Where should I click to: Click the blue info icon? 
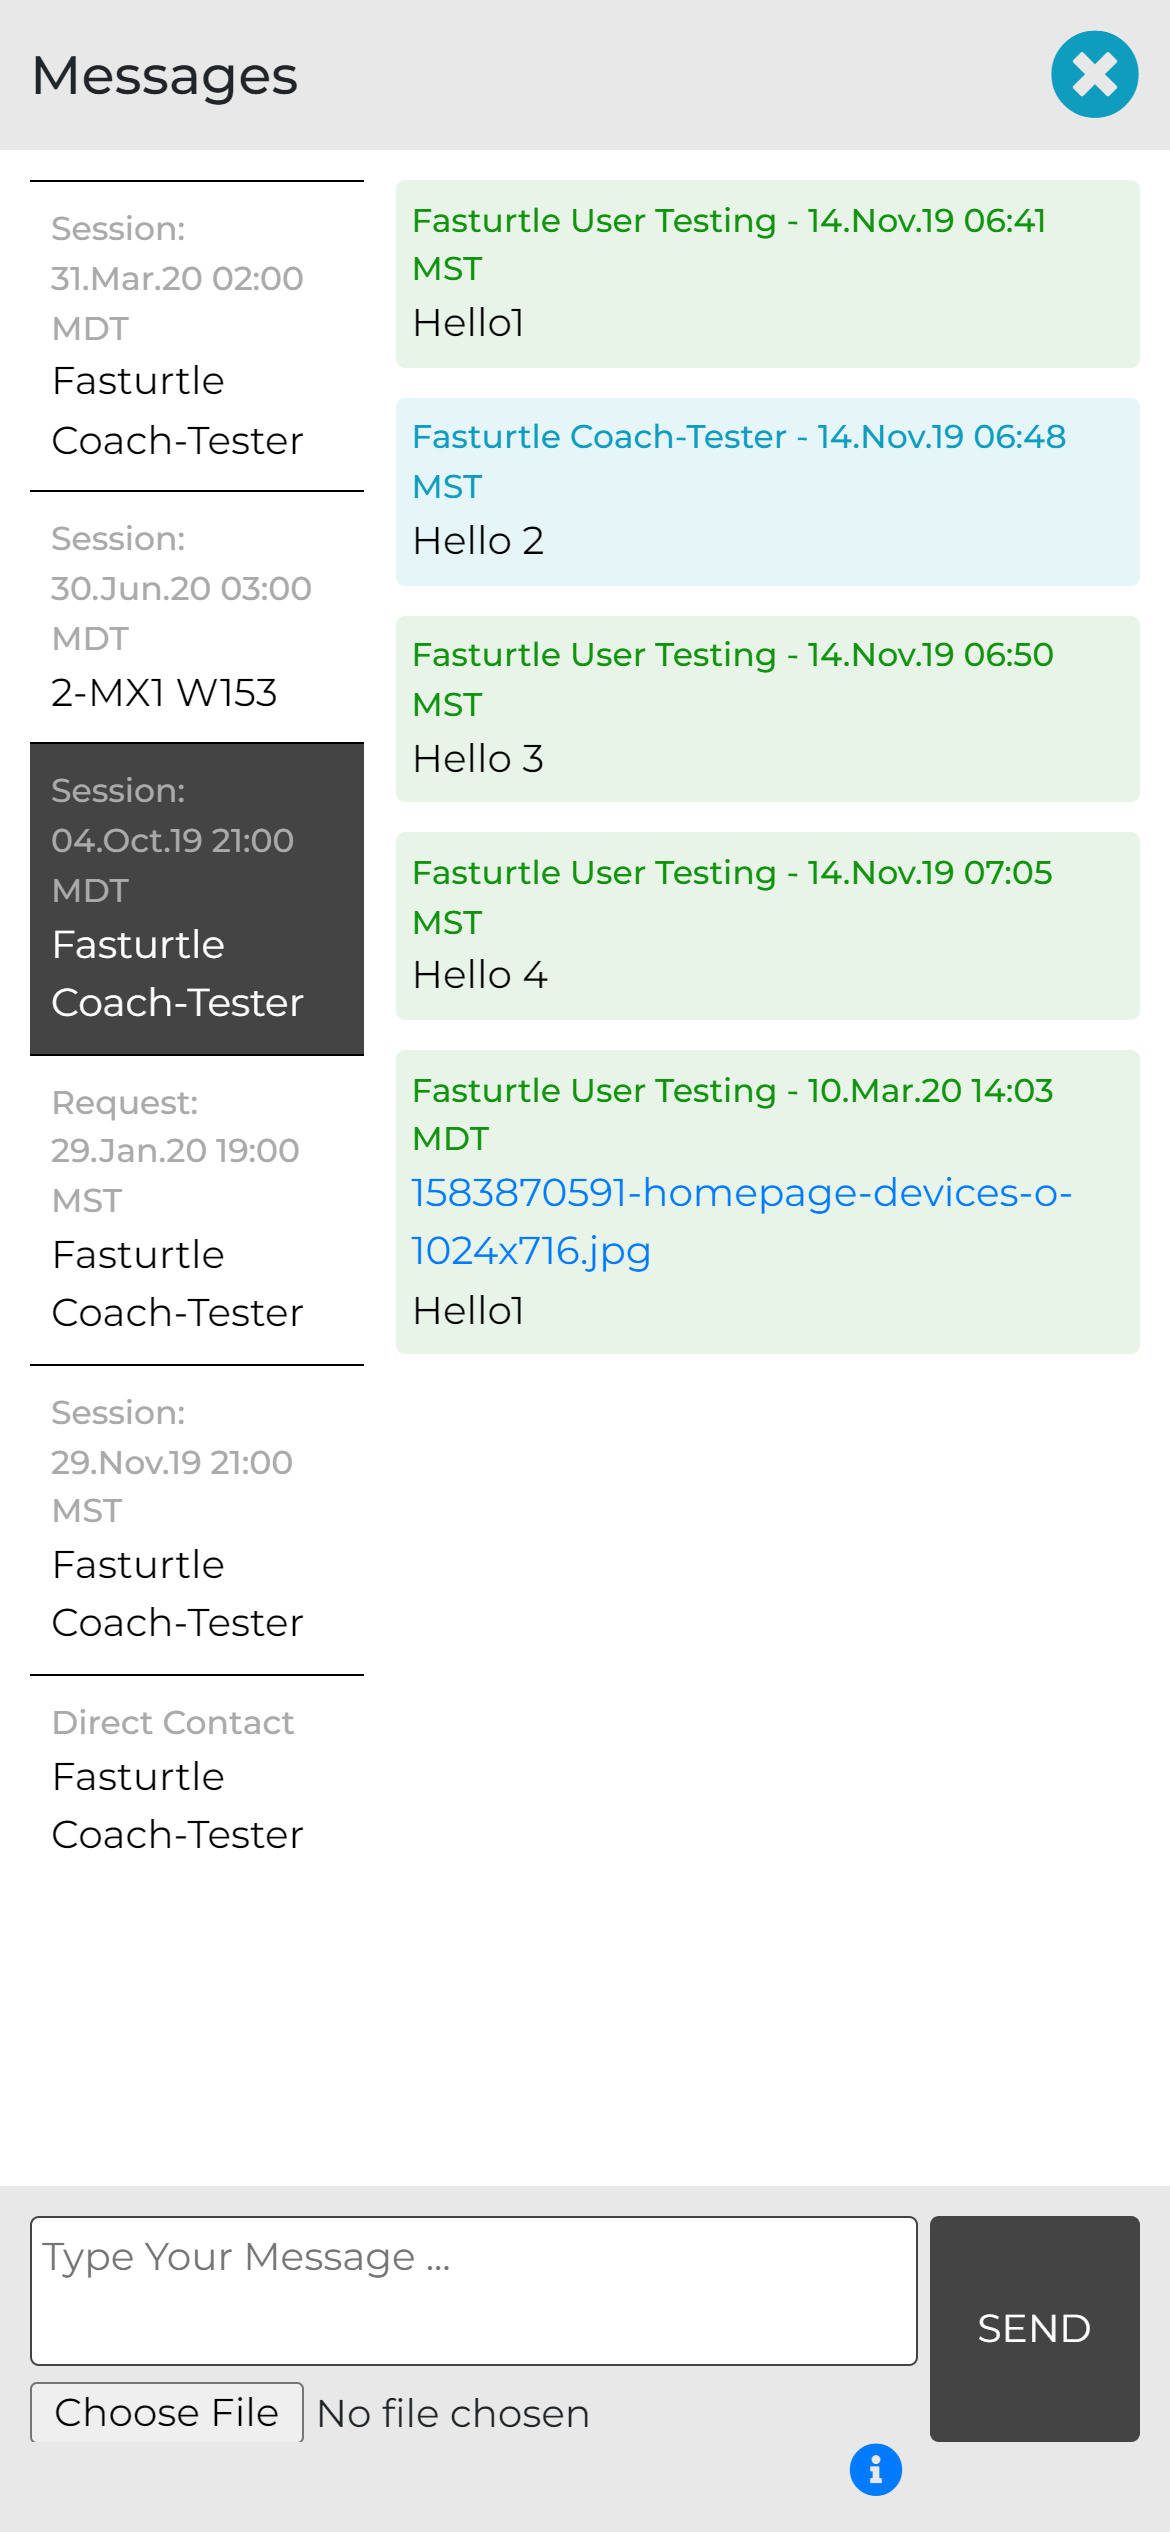tap(875, 2470)
